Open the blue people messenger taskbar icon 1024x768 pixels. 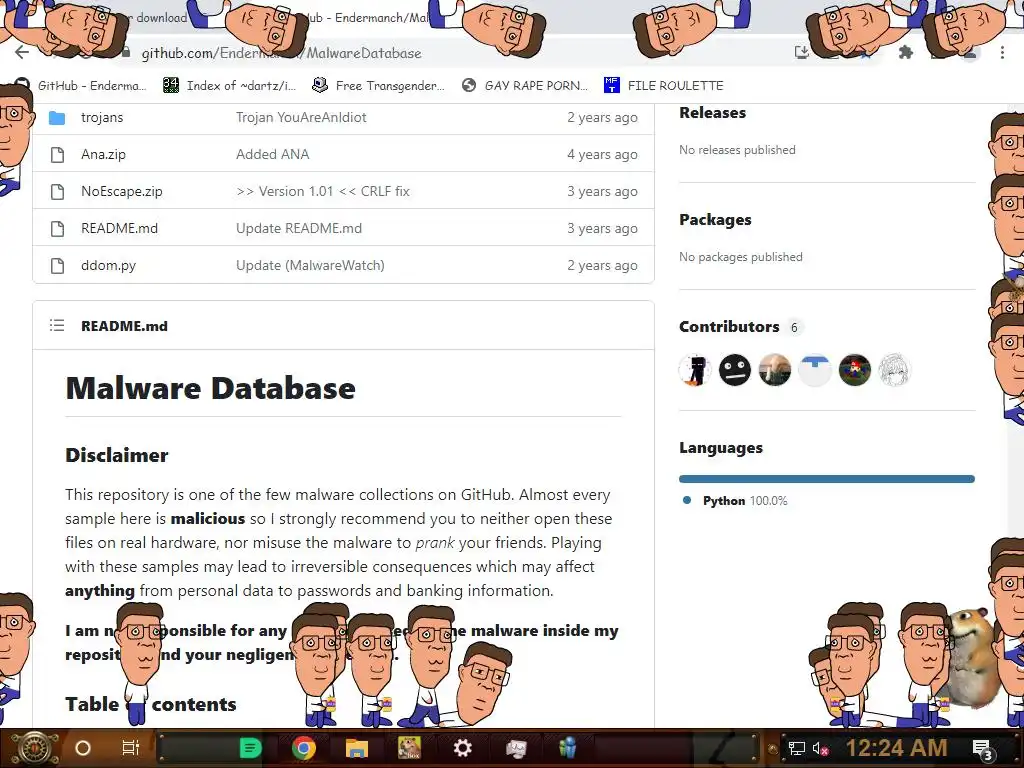(x=568, y=748)
